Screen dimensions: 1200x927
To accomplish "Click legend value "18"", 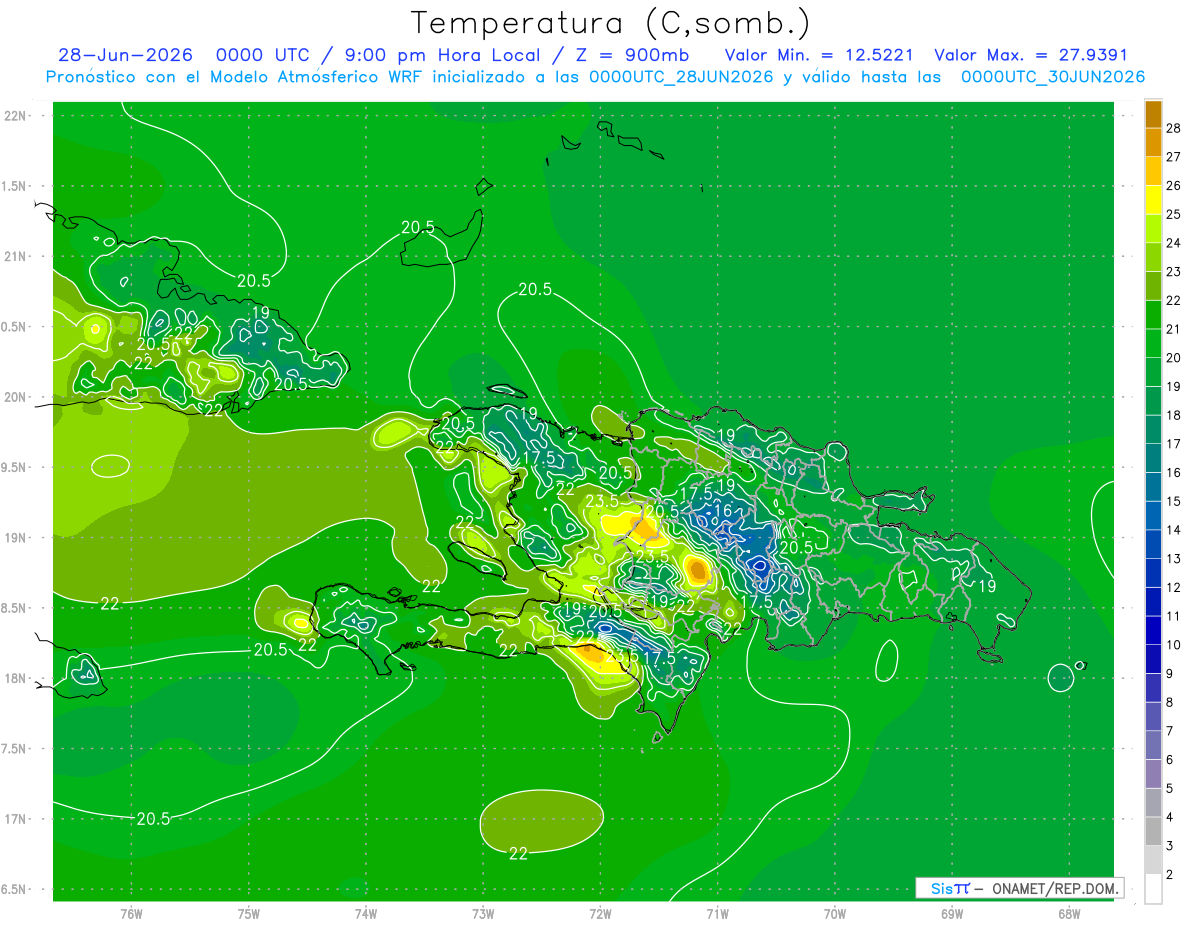I will pyautogui.click(x=1174, y=415).
